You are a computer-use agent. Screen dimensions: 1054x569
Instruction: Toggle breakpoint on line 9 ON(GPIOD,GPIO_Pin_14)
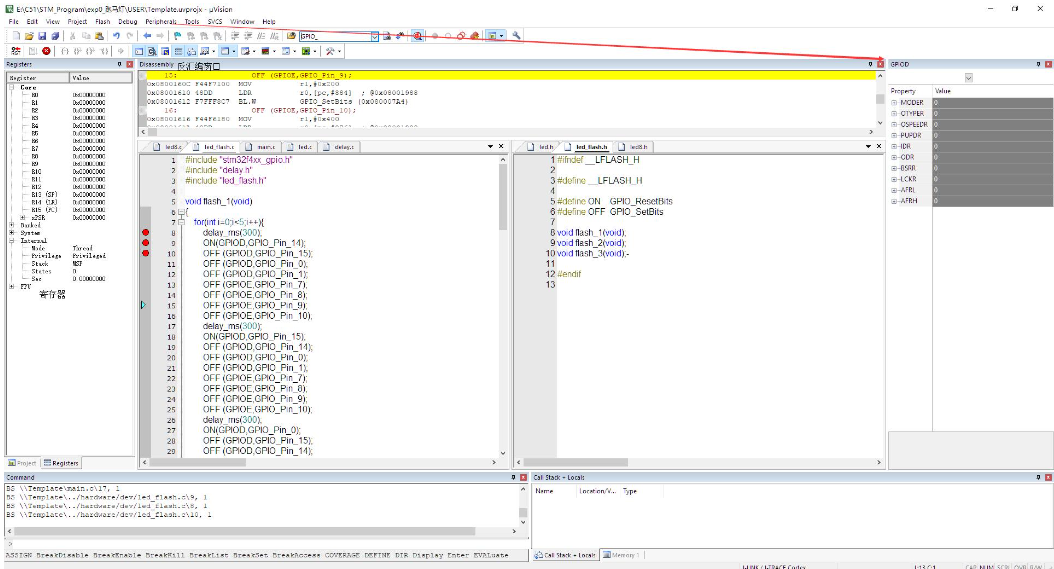(x=145, y=243)
